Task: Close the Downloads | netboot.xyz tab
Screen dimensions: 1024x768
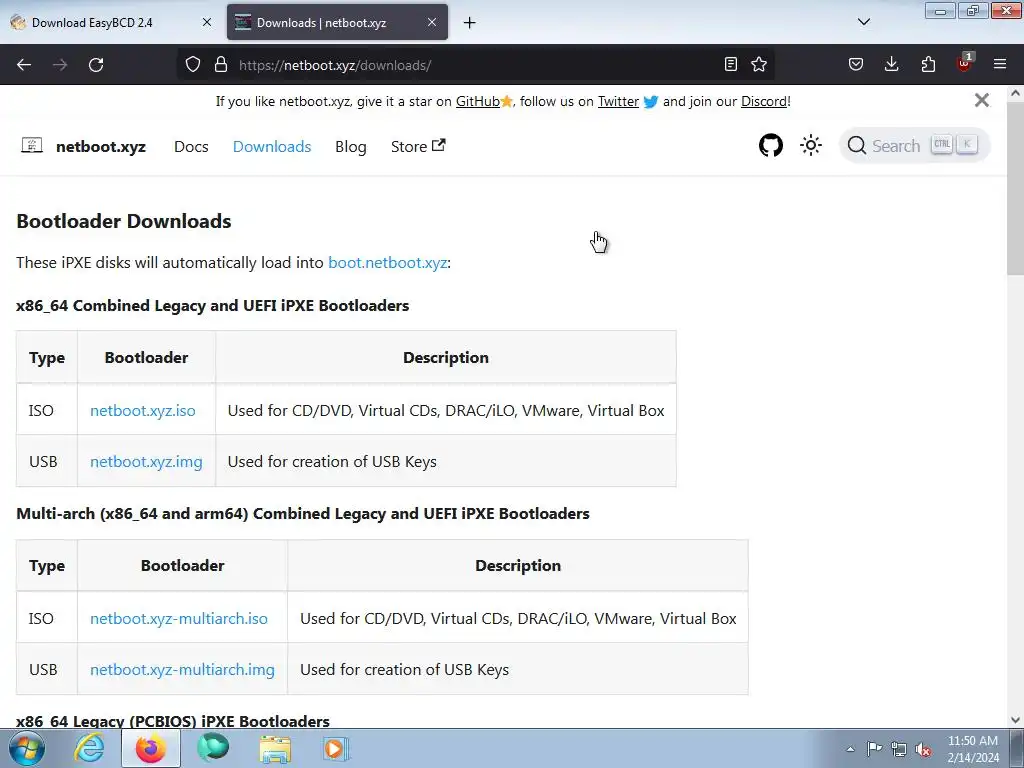Action: click(432, 22)
